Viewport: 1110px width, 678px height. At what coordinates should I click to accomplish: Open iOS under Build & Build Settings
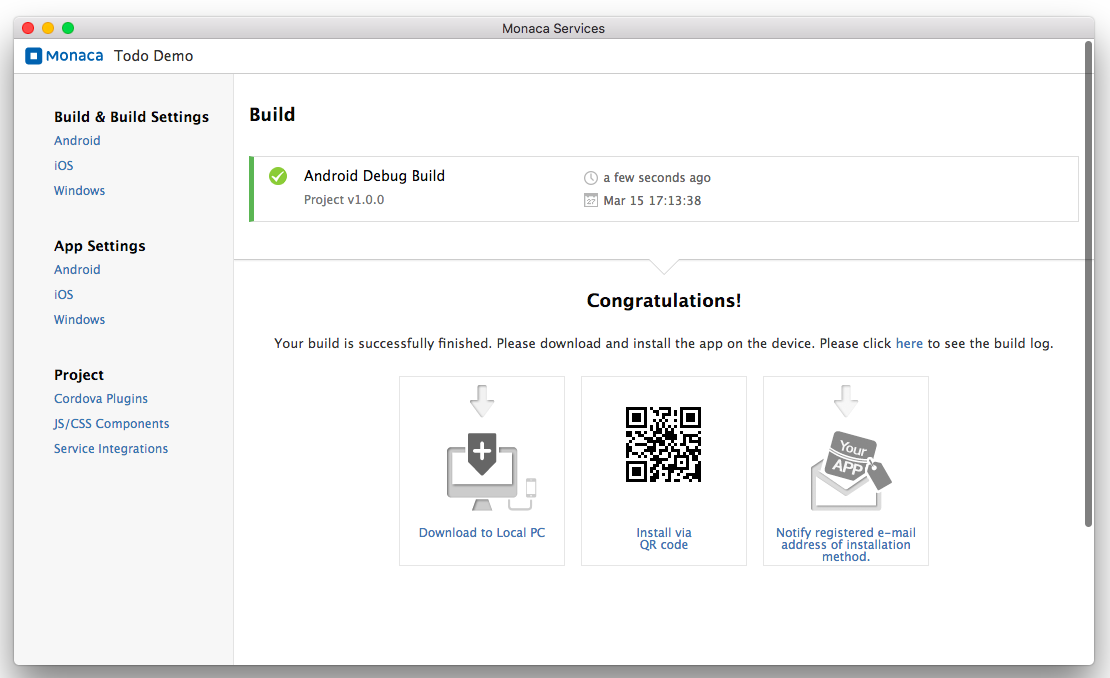point(64,166)
